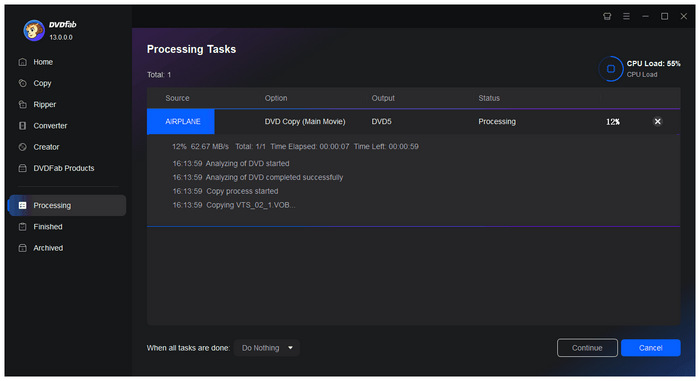Open the Do Nothing dropdown
700x381 pixels.
[267, 348]
